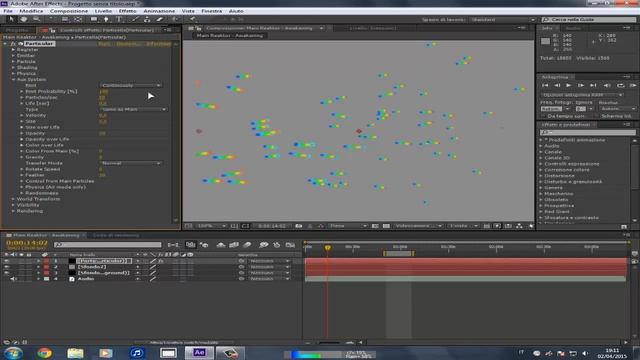Select the Clone Stamp tool
The image size is (640, 360).
[x=147, y=19]
